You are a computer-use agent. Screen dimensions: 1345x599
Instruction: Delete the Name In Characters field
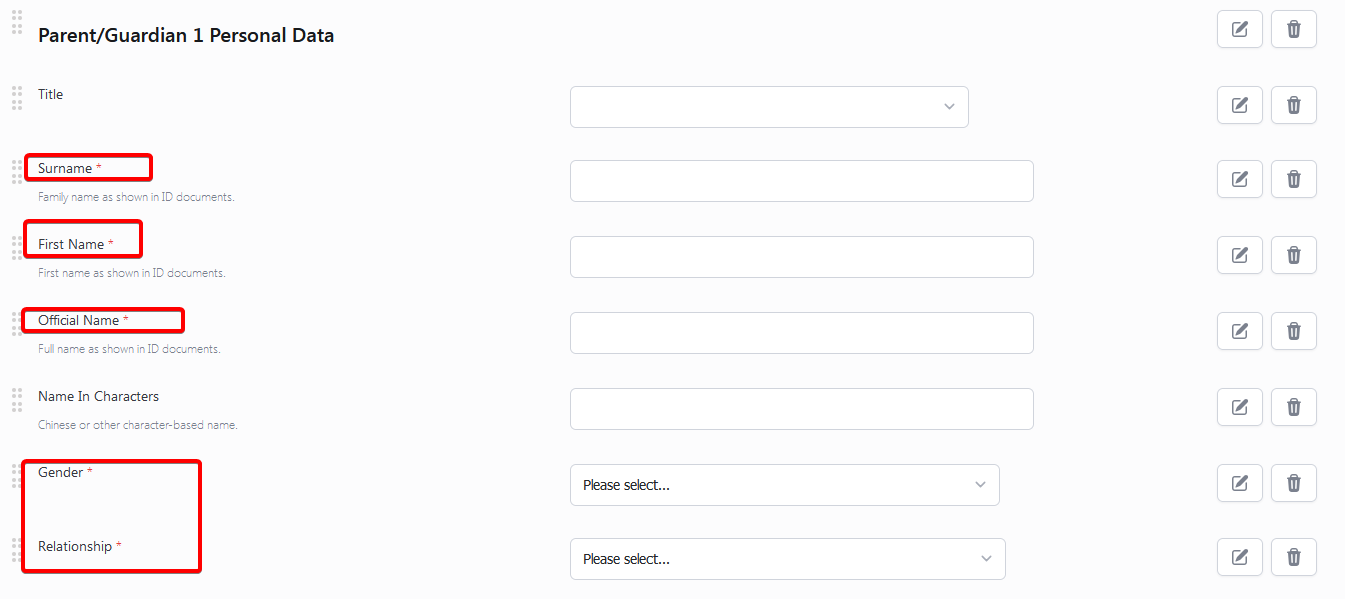pos(1294,407)
